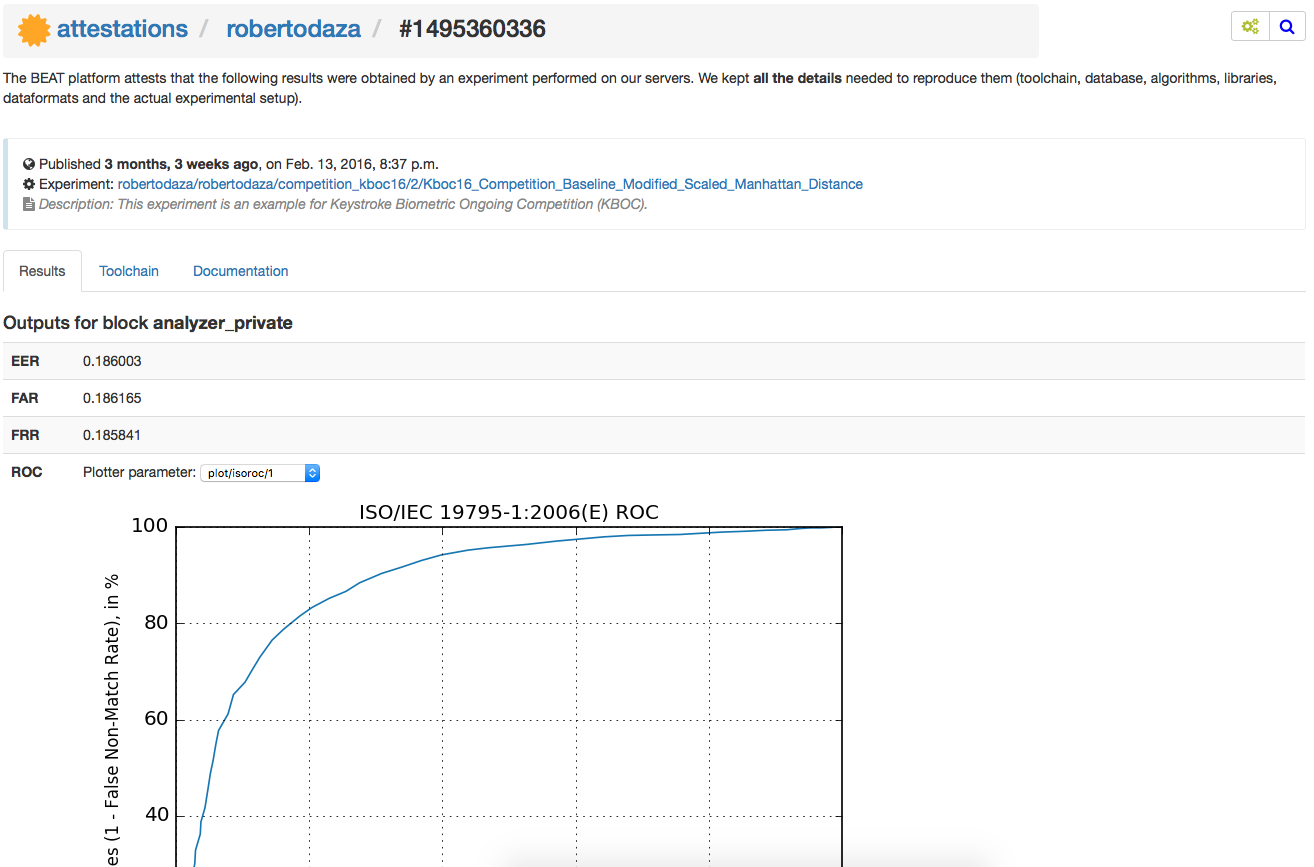Click the FRR row label

point(25,435)
